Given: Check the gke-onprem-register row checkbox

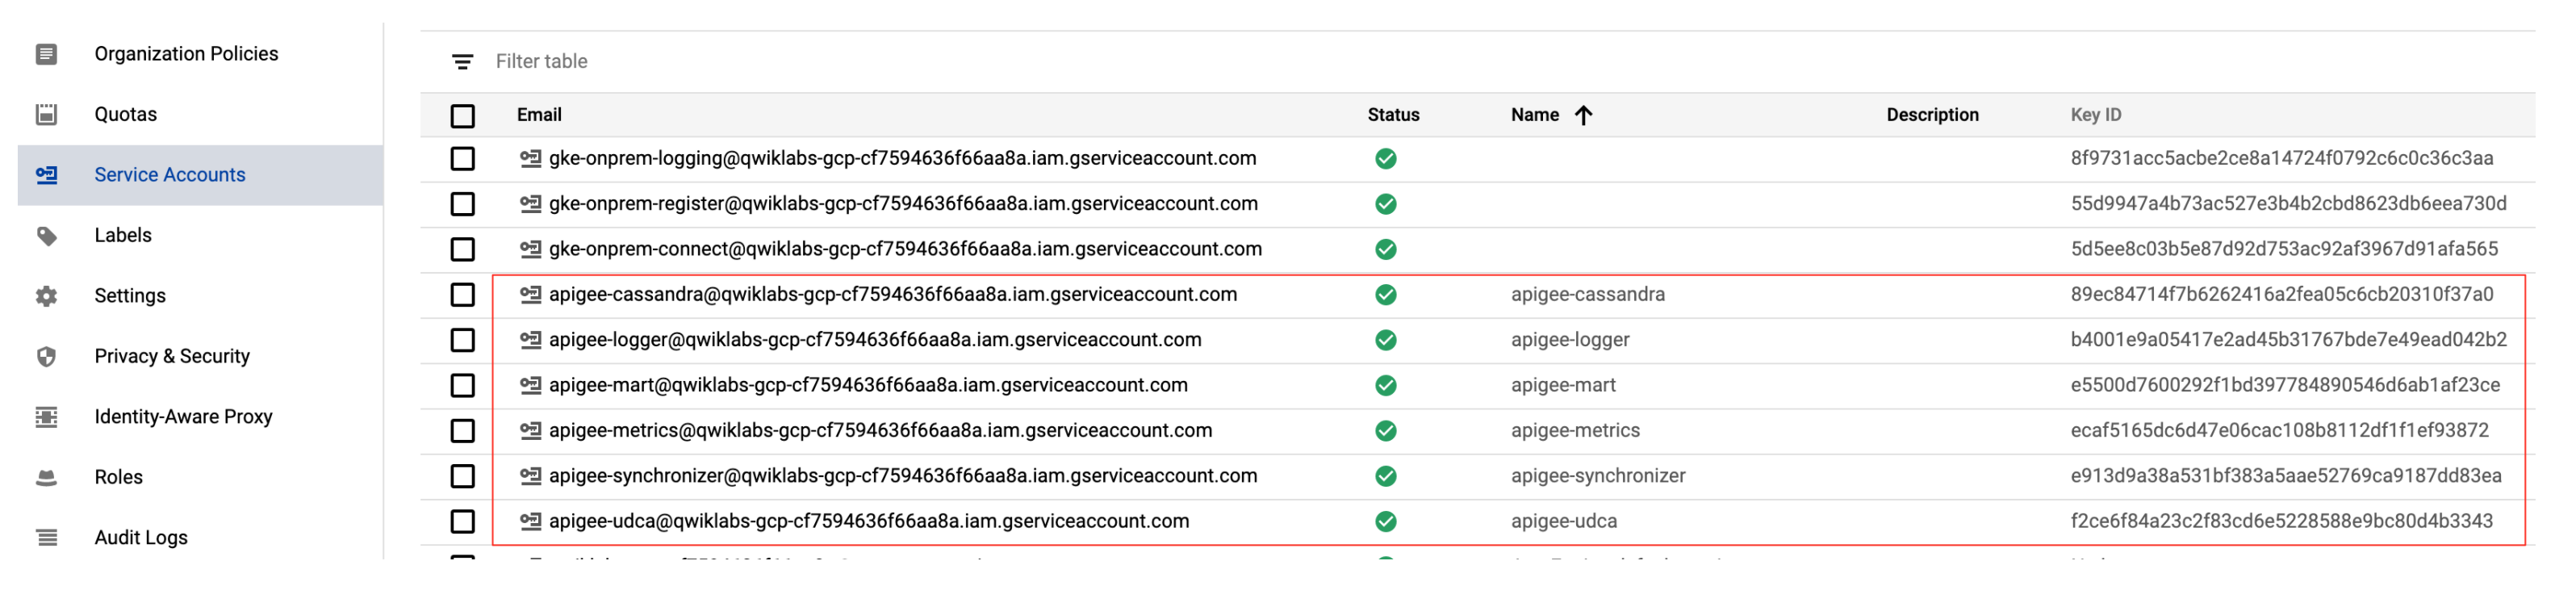Looking at the screenshot, I should (x=462, y=204).
